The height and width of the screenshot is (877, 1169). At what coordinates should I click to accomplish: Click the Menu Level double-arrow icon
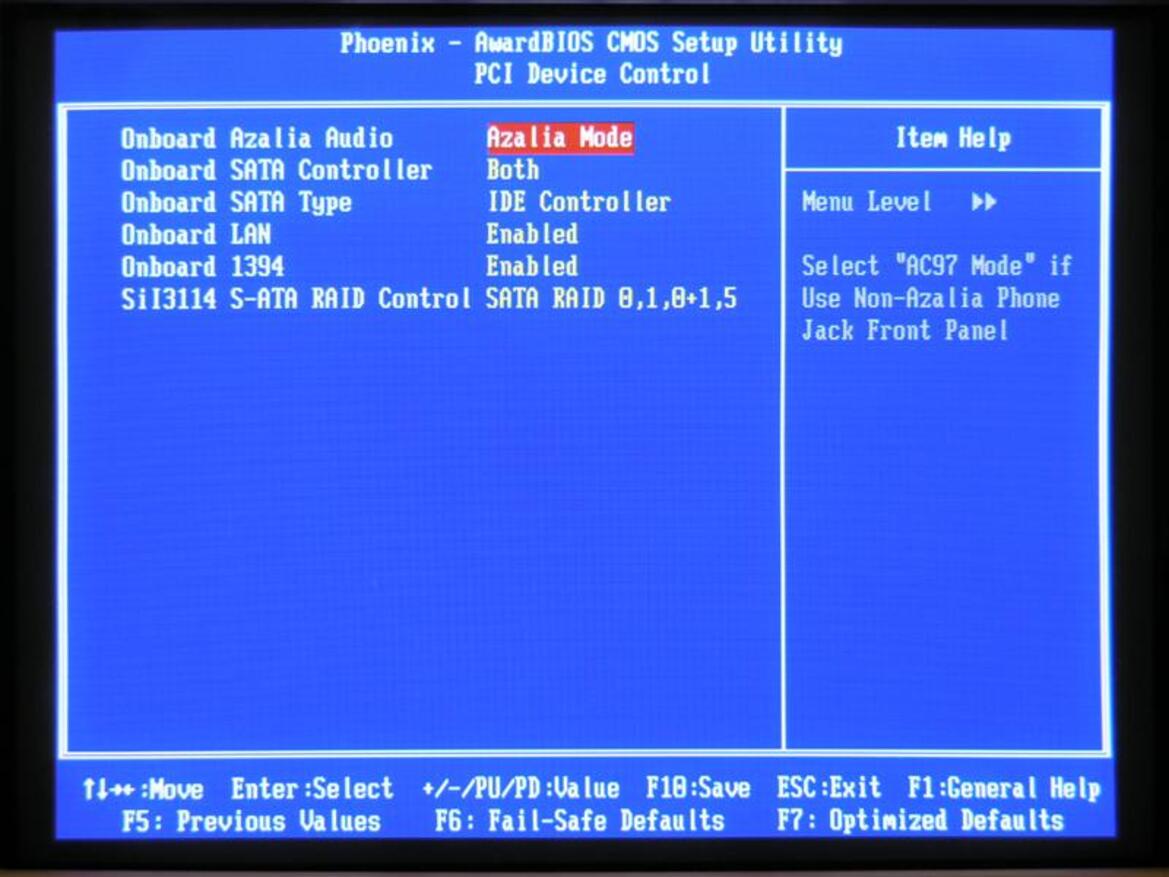pyautogui.click(x=984, y=202)
